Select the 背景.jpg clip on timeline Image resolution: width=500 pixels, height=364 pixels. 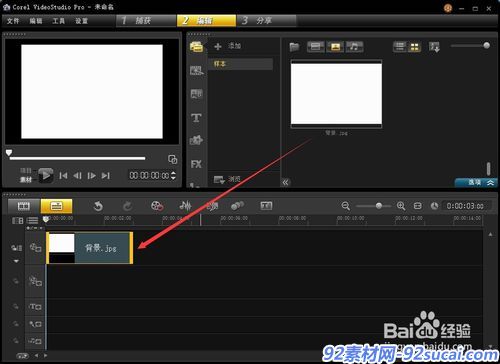pos(90,248)
